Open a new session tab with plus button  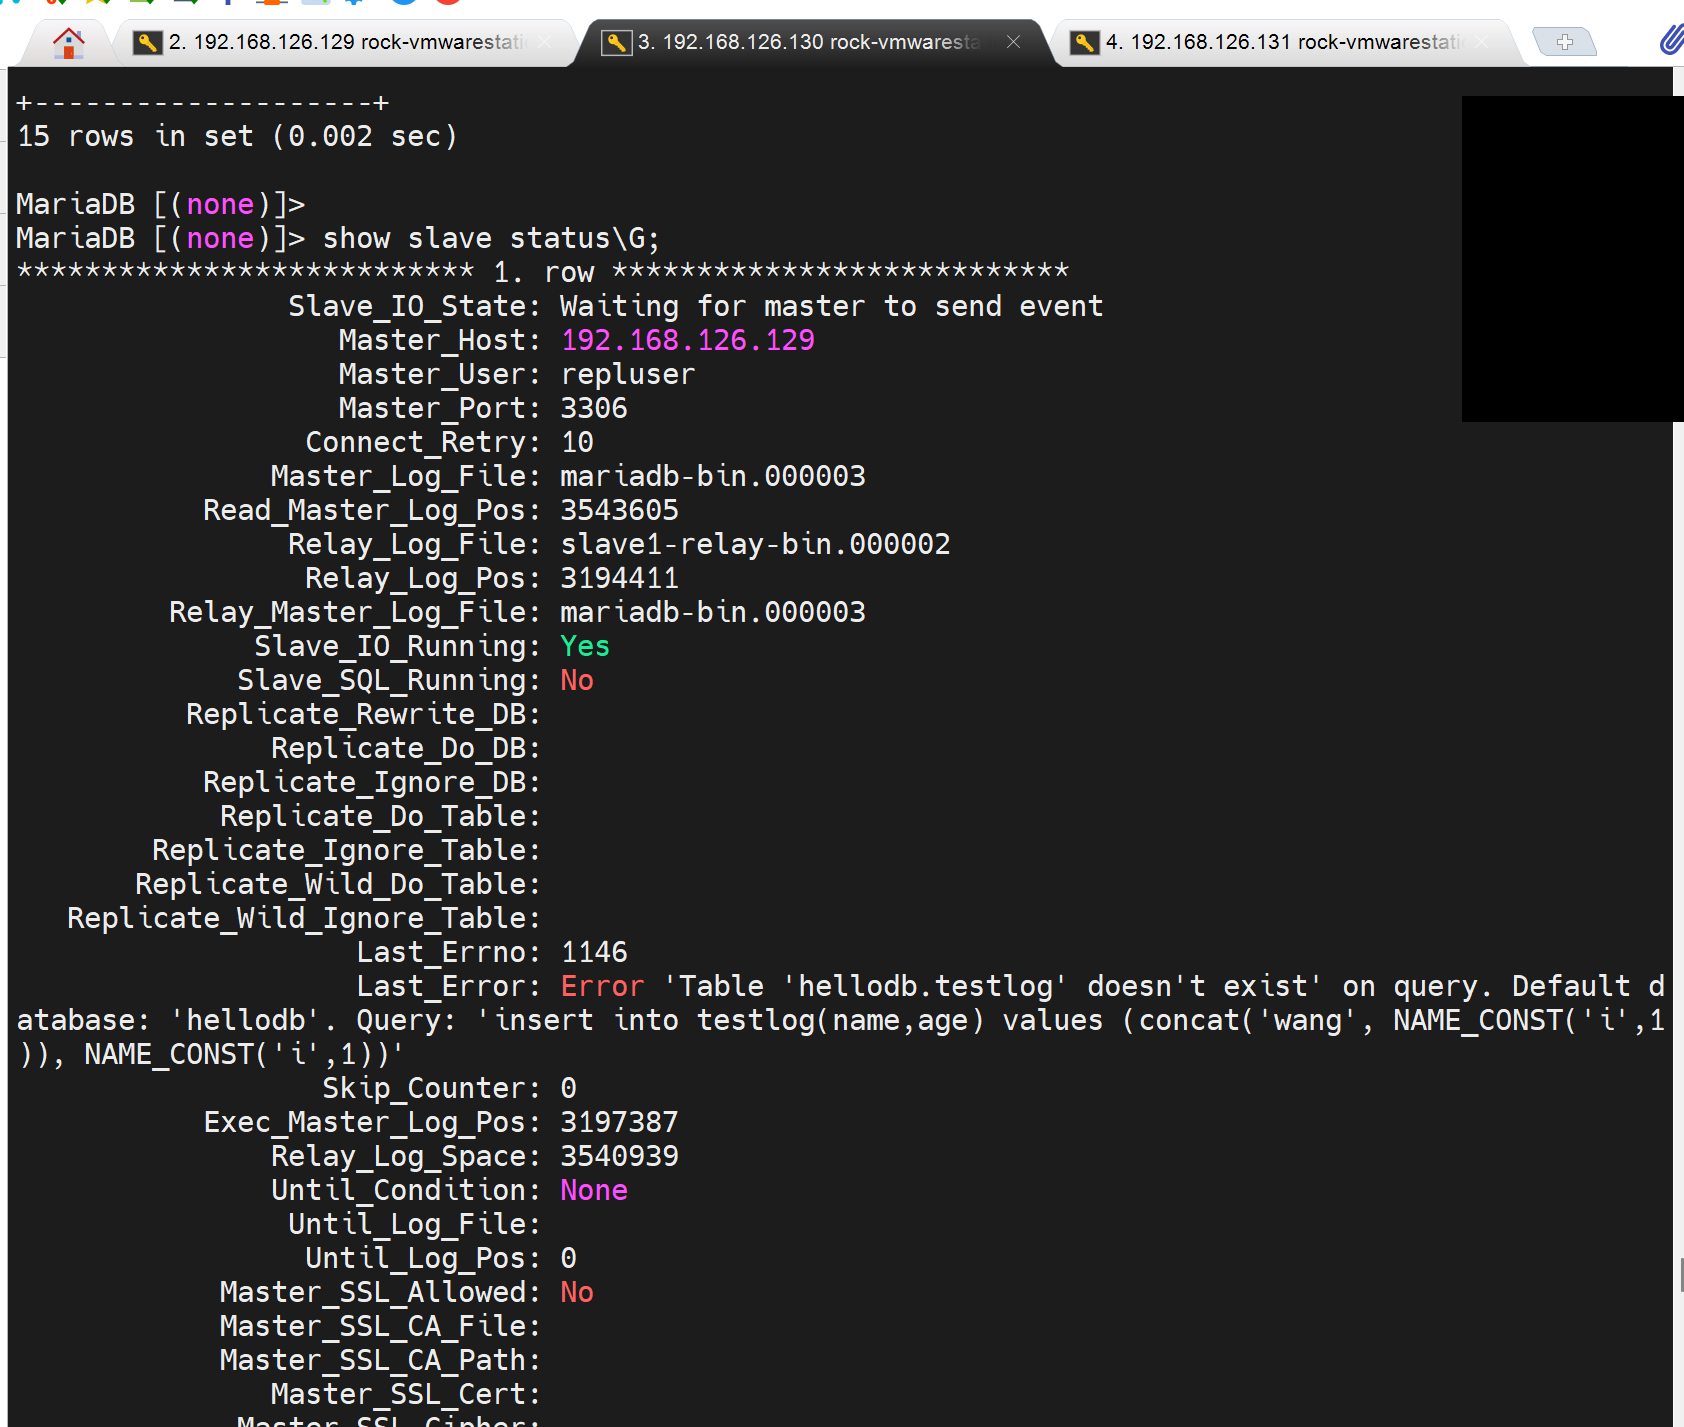[x=1564, y=42]
